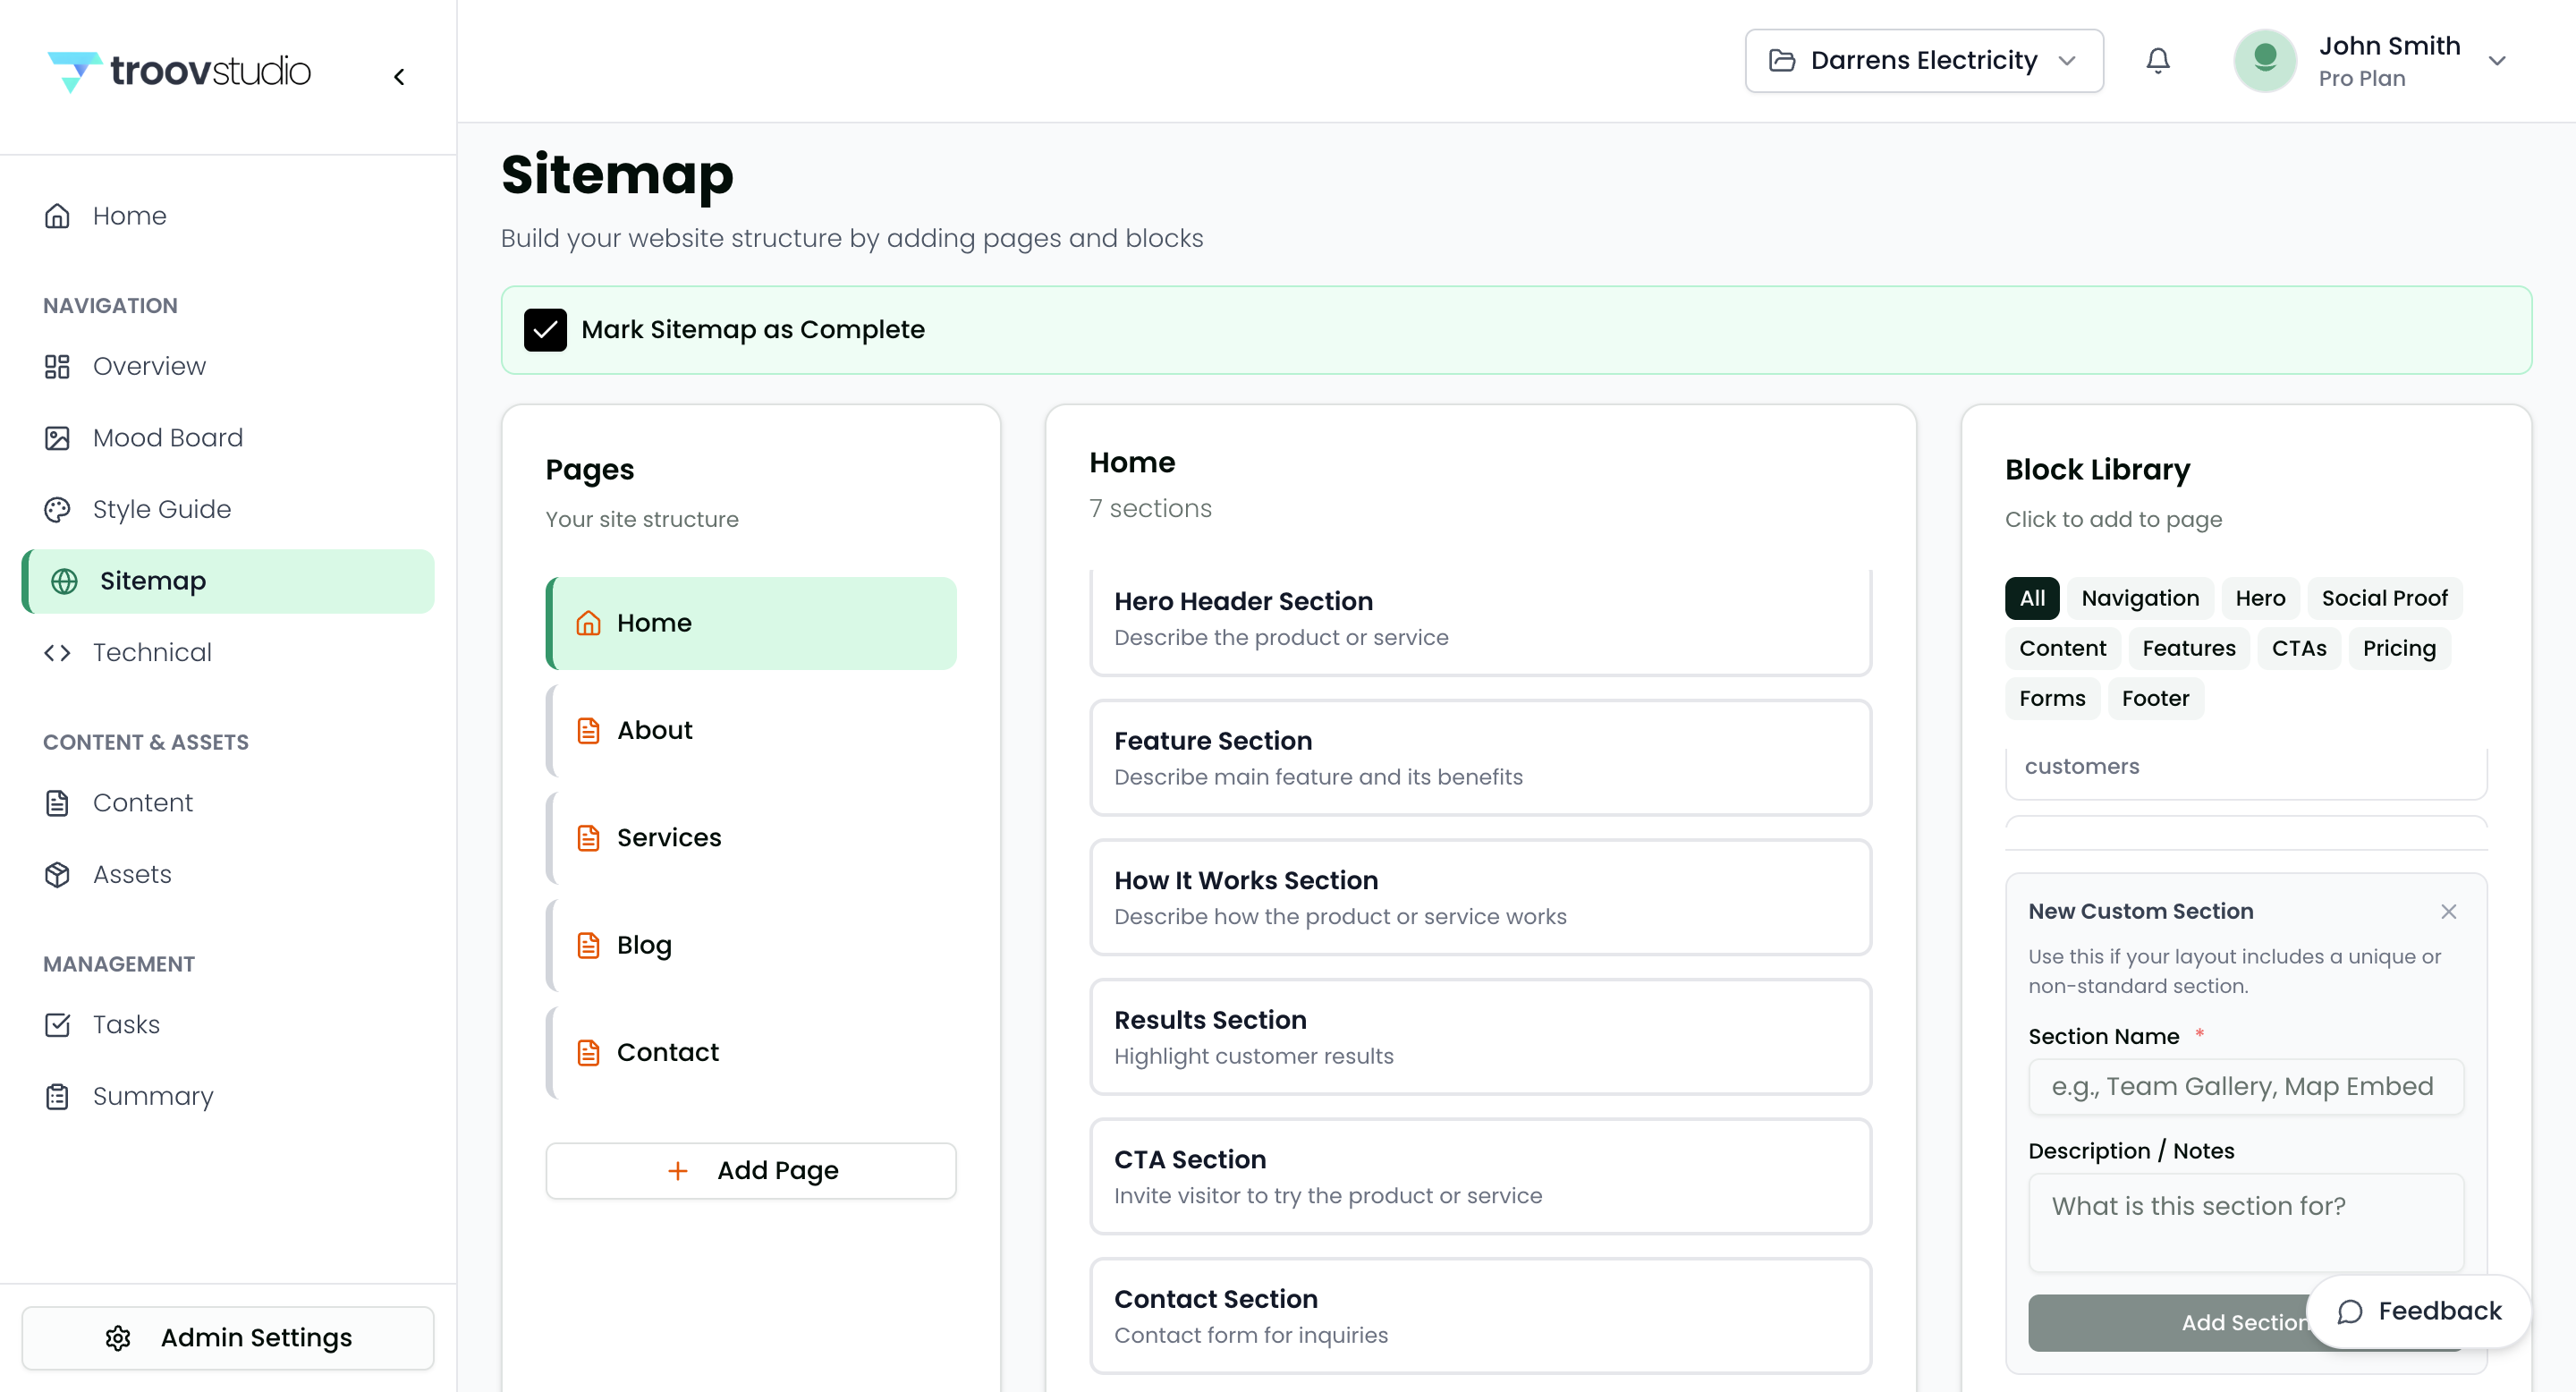Select the Services page in Pages list

pos(668,837)
